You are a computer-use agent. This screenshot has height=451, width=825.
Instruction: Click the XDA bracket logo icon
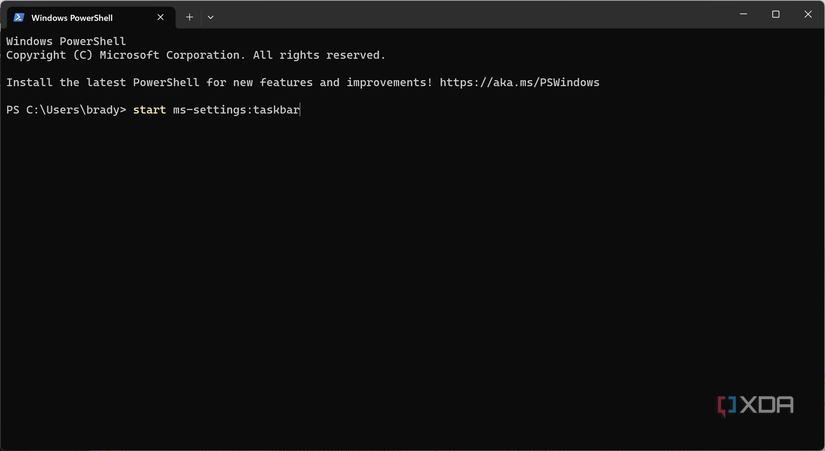(726, 405)
